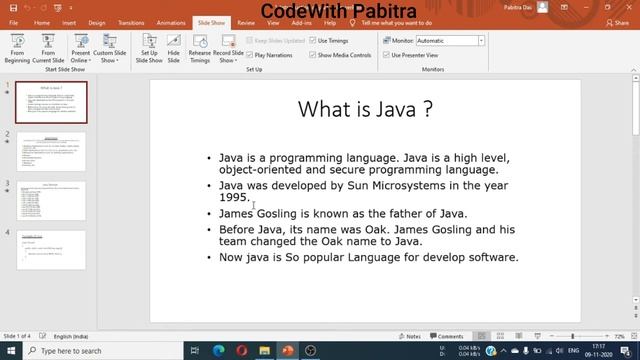Switch to Slide Sorter view icon

pyautogui.click(x=500, y=336)
